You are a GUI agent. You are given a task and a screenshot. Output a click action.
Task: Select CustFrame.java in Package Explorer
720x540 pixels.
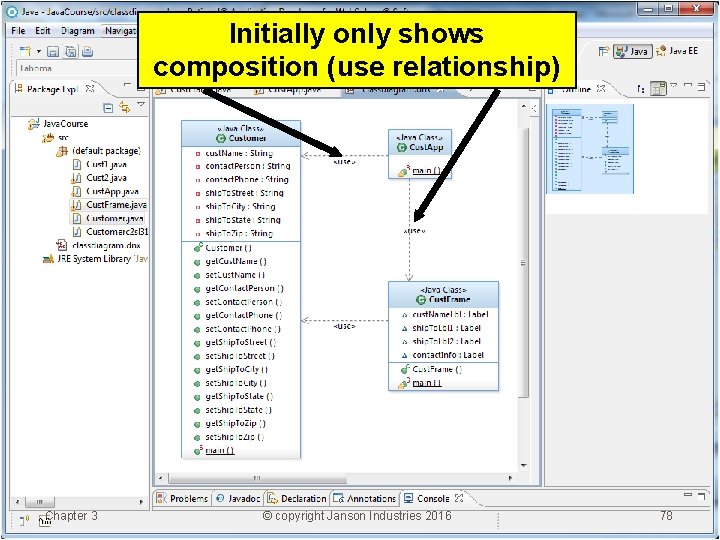click(109, 205)
